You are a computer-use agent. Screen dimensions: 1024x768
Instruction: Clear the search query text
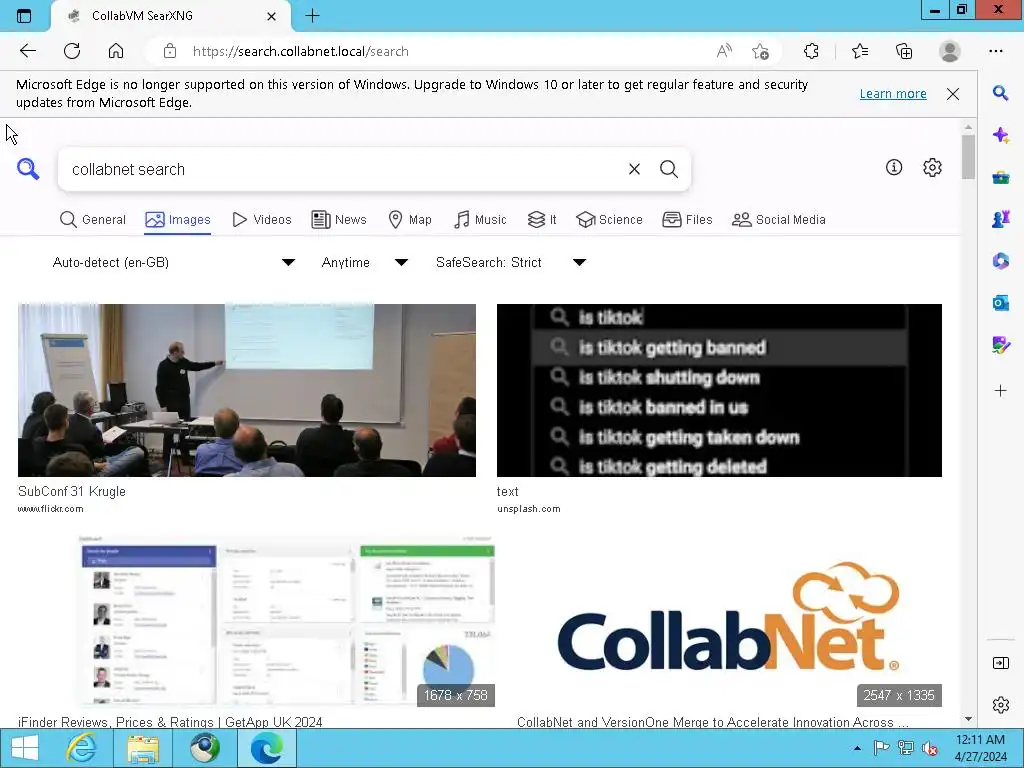[x=634, y=169]
